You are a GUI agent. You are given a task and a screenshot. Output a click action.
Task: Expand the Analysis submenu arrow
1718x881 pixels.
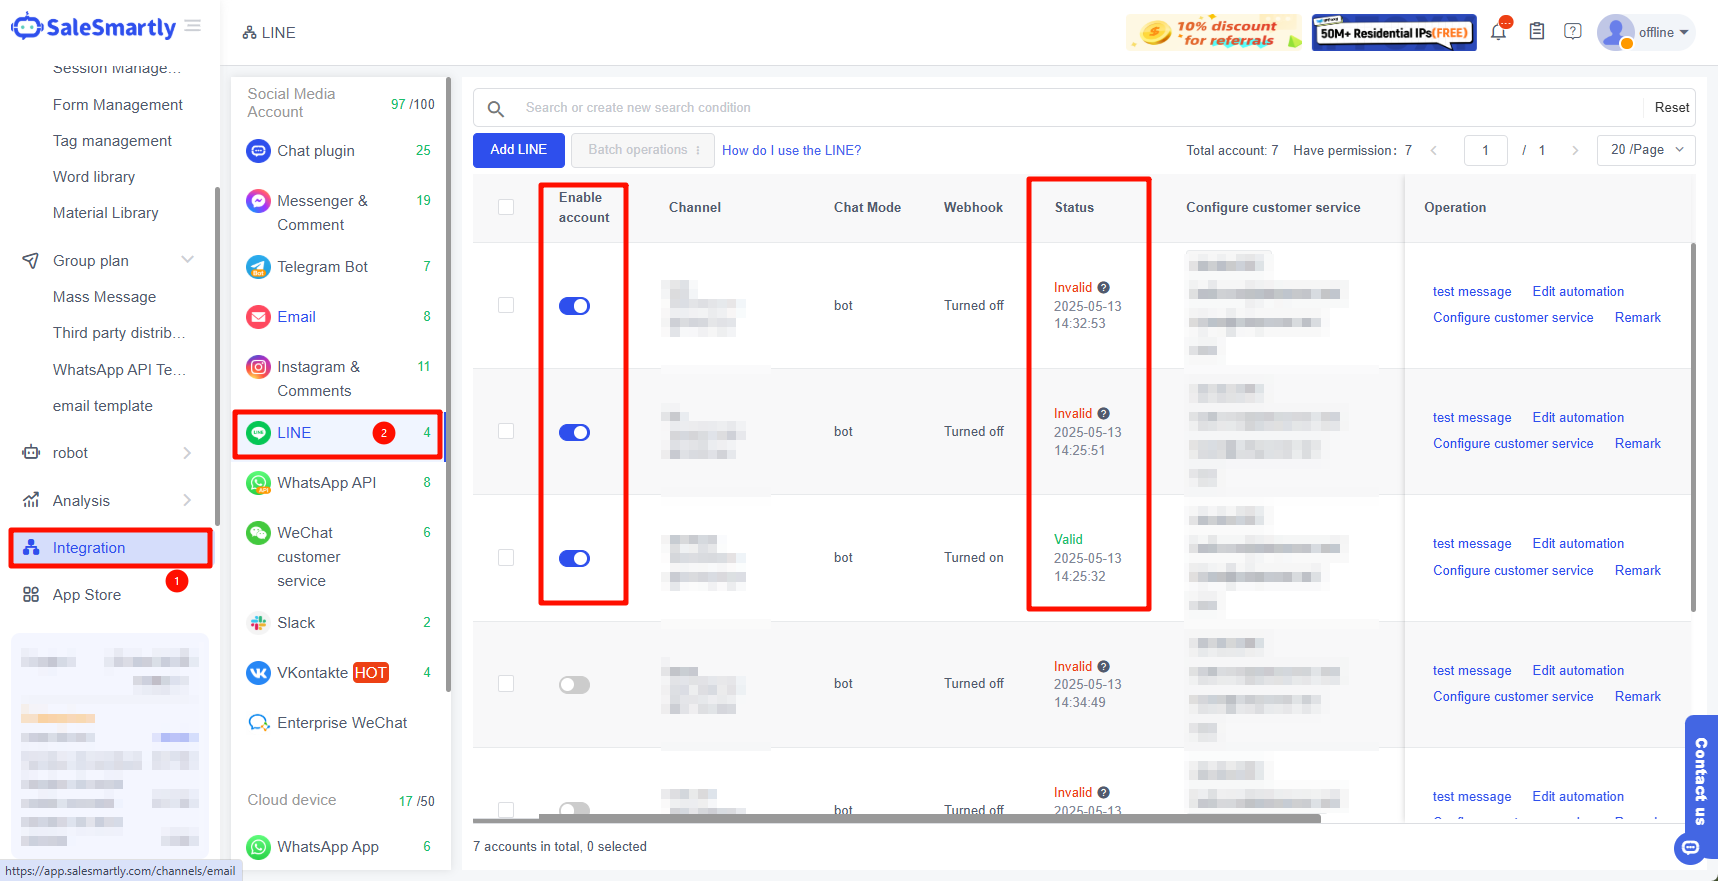click(187, 500)
